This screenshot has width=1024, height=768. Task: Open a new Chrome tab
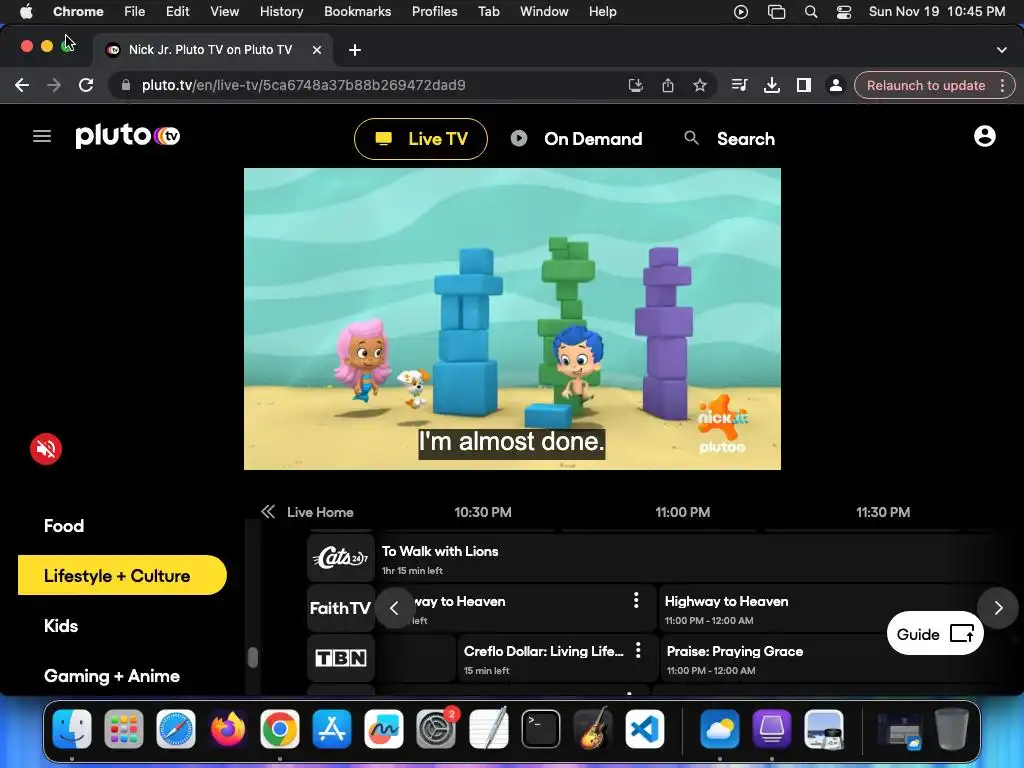pos(355,50)
